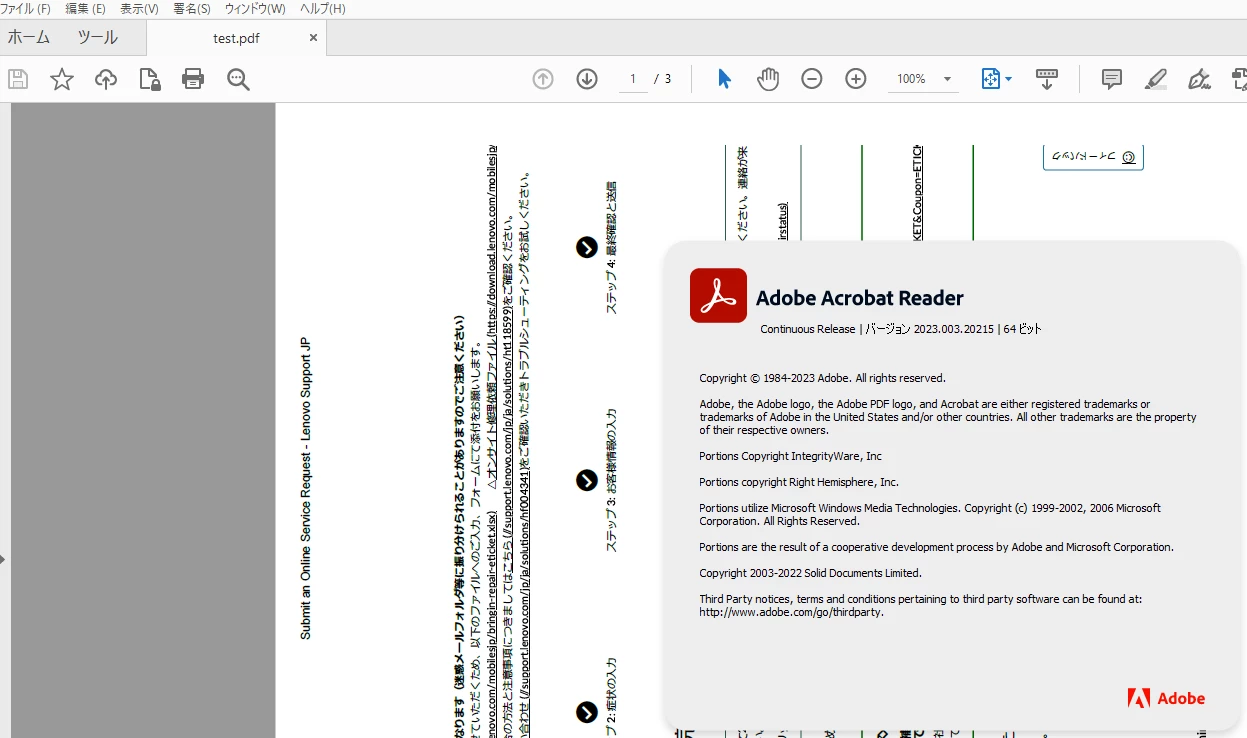Print the document with printer icon
Screen dimensions: 1247x738
193,79
